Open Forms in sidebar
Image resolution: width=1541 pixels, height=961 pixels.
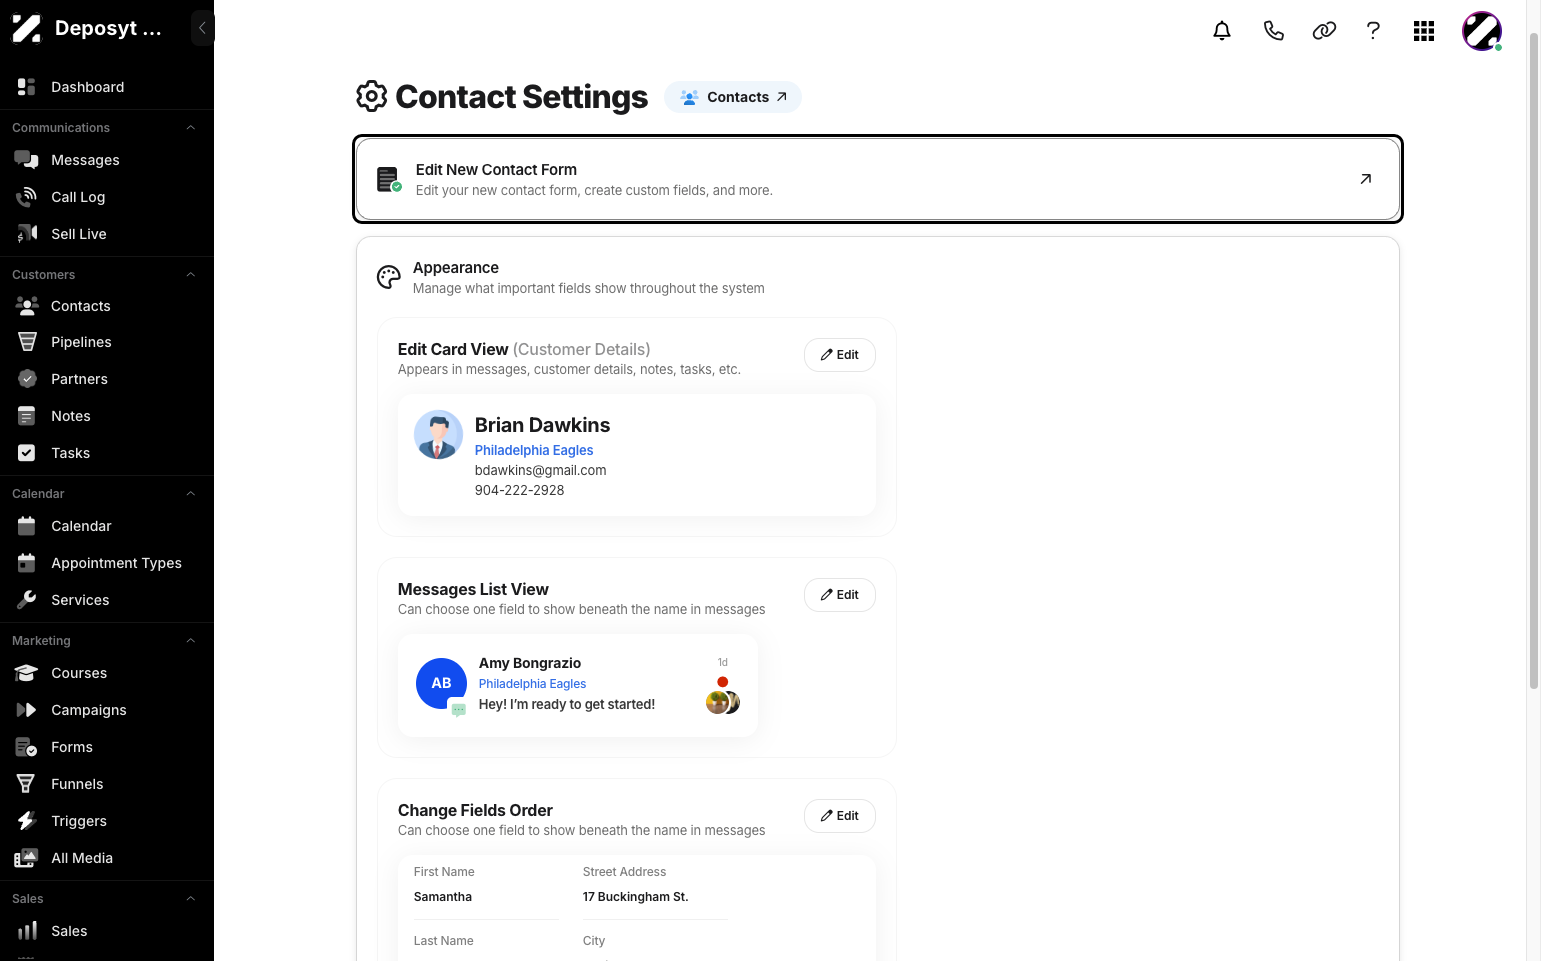107,747
